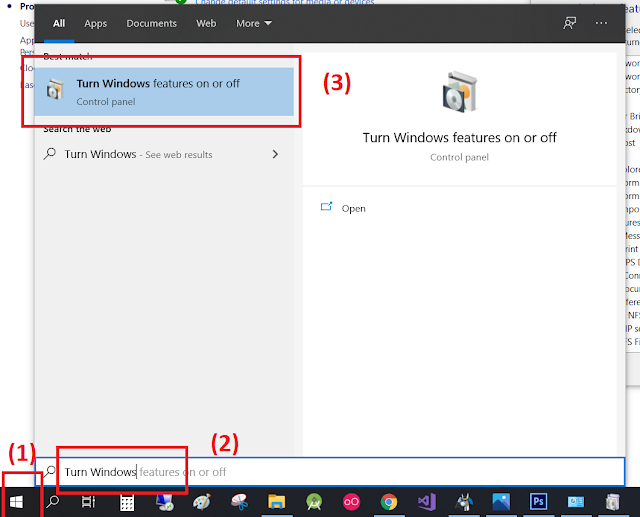Open the blue-eared mascot app taskbar icon
This screenshot has width=640, height=517.
click(464, 502)
